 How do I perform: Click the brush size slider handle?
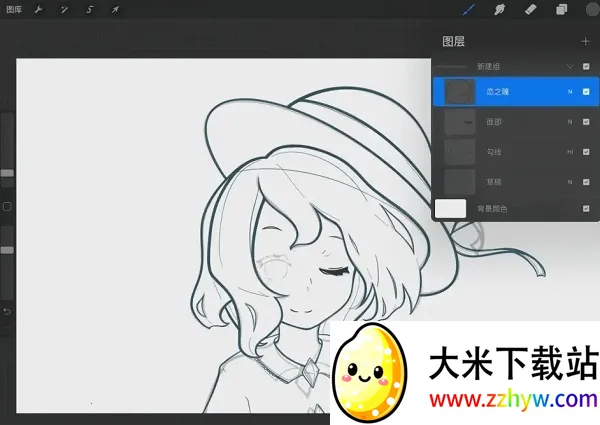click(x=7, y=173)
